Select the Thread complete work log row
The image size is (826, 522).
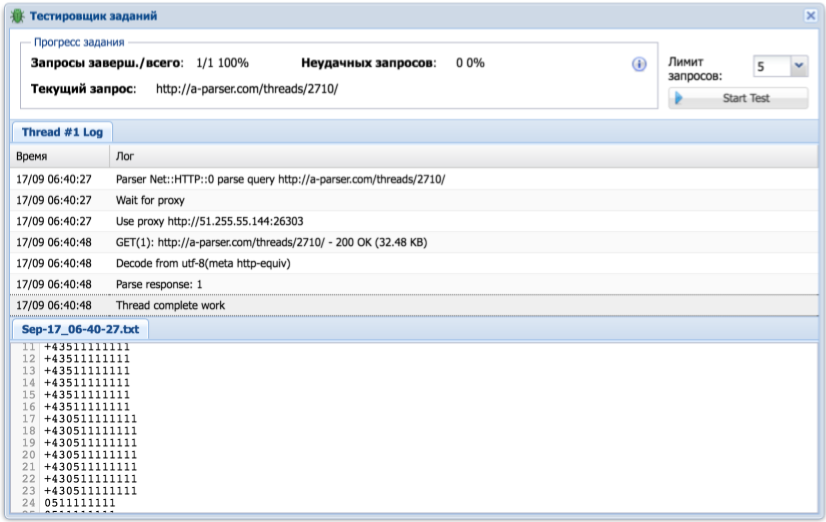coord(414,306)
